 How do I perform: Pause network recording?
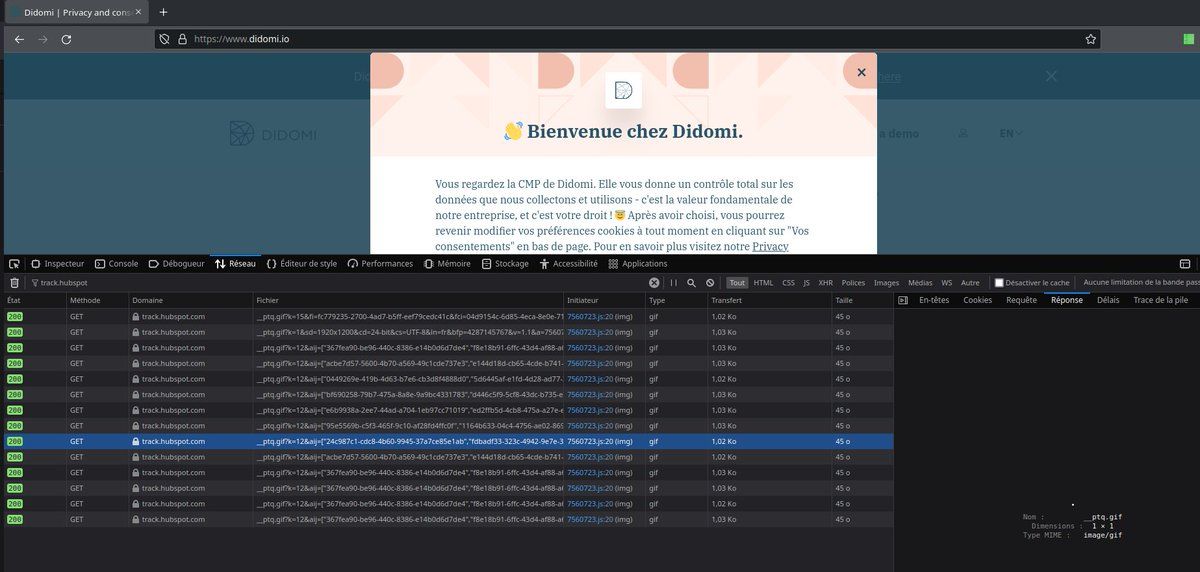coord(674,283)
